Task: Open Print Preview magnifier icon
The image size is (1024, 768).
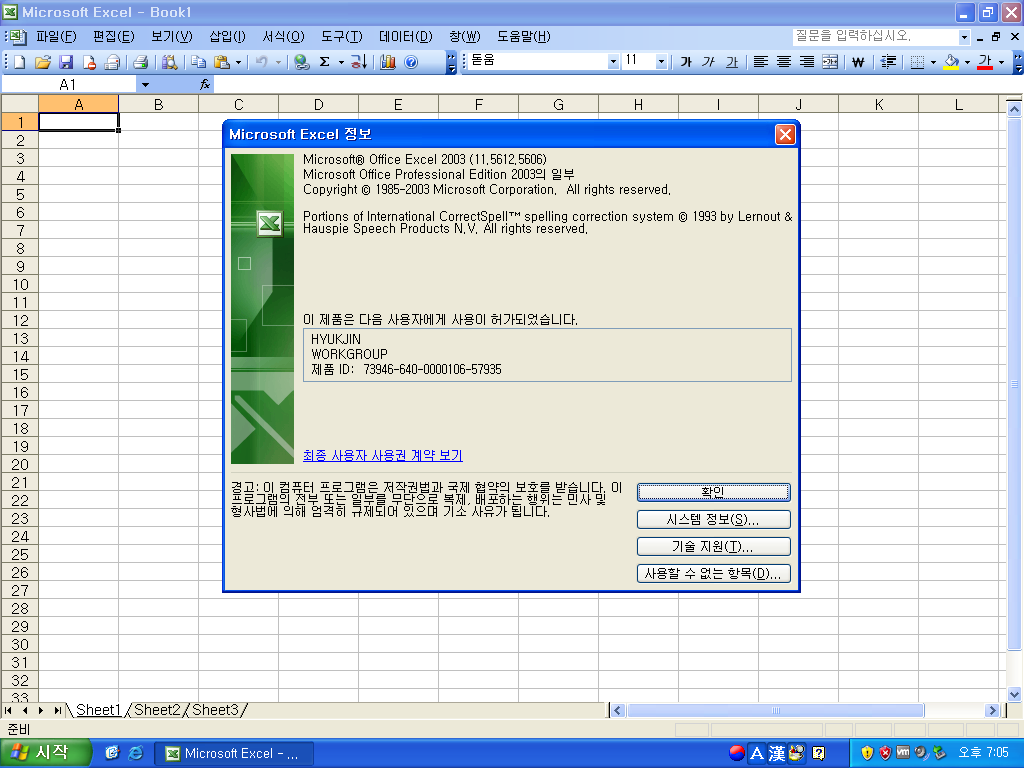Action: [169, 62]
